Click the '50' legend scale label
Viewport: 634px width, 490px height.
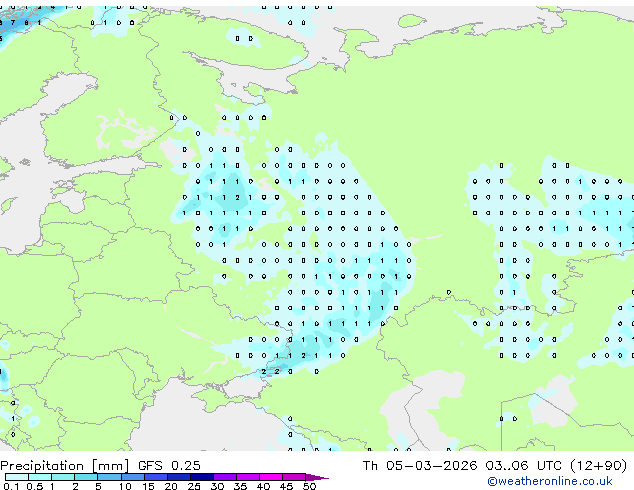click(309, 486)
